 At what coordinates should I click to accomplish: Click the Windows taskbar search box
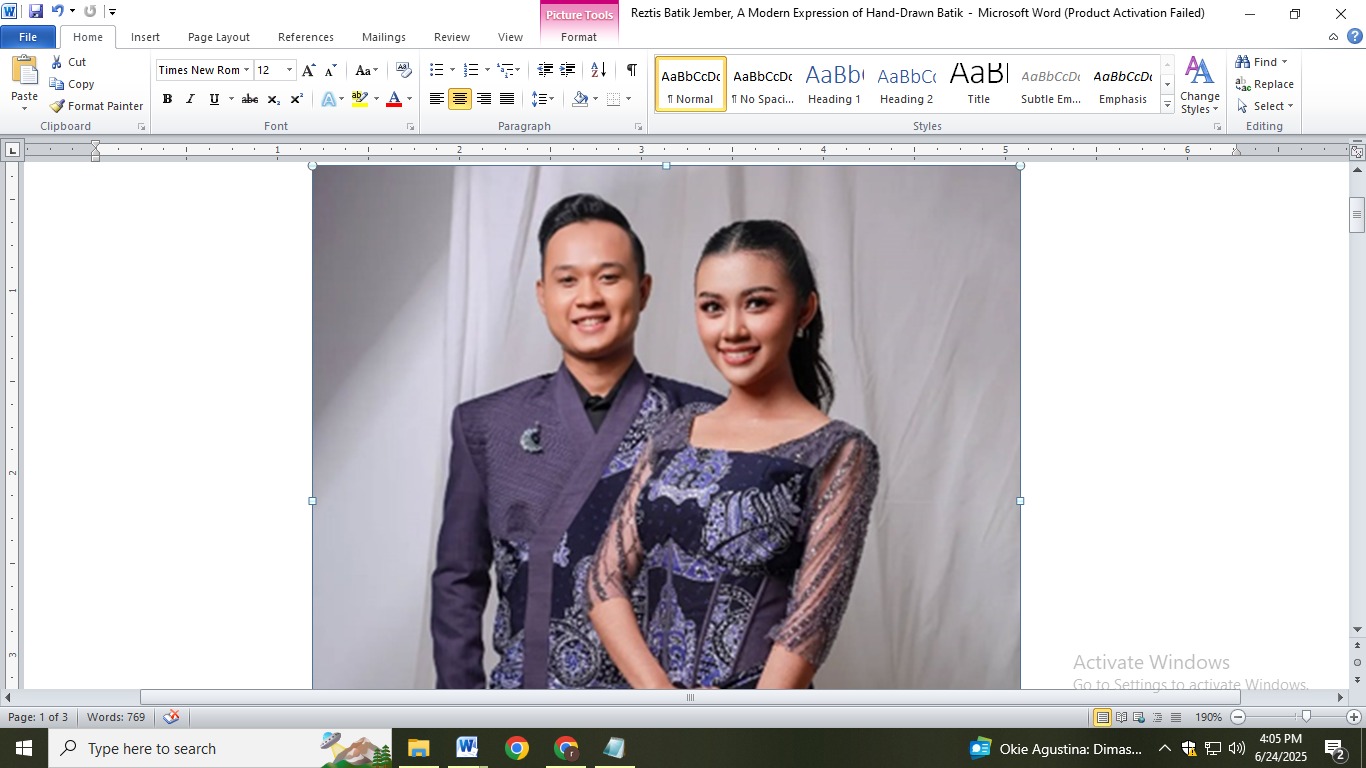click(x=180, y=749)
